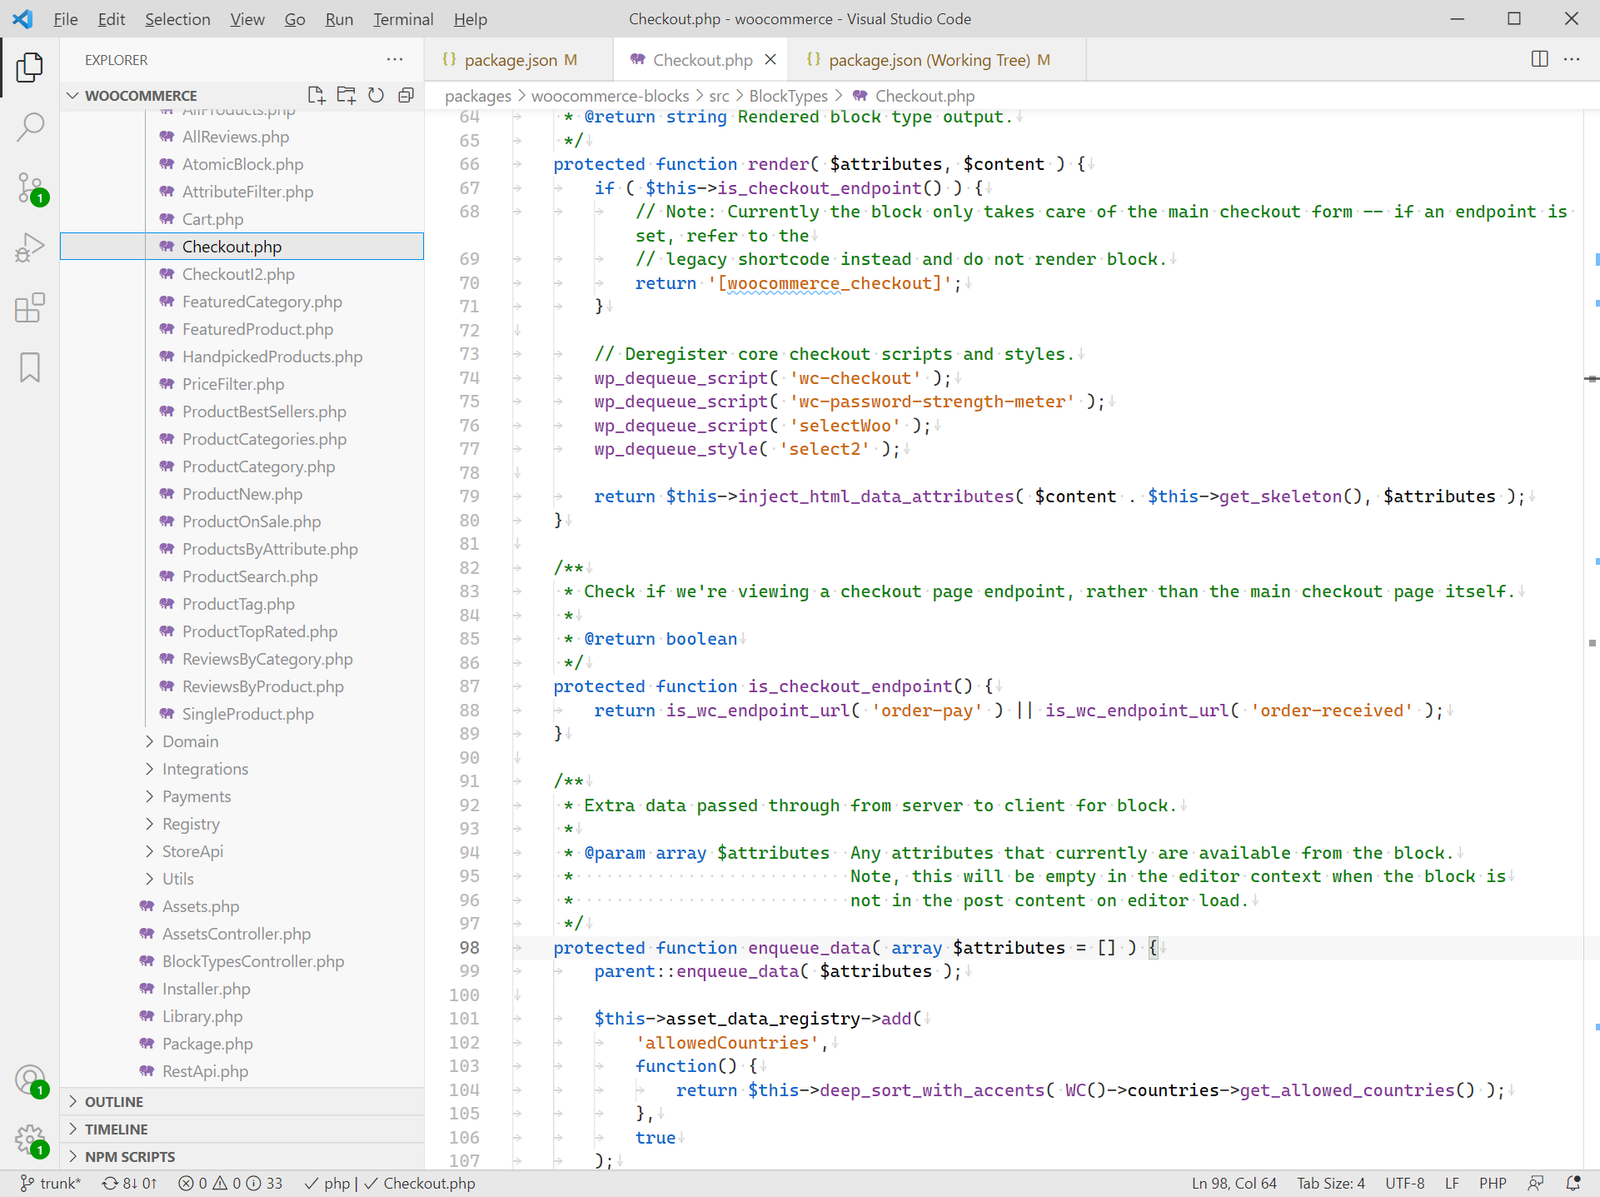
Task: Click BlockTypes in breadcrumb path
Action: [788, 96]
